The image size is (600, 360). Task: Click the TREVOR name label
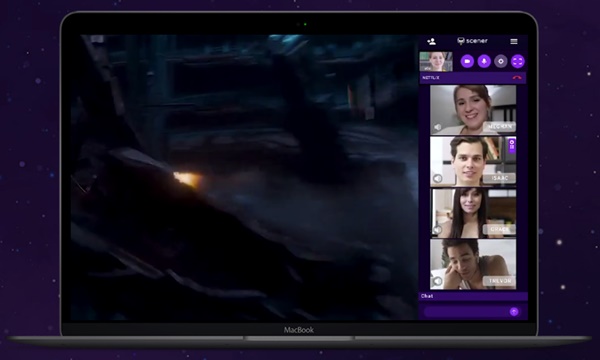[x=500, y=281]
